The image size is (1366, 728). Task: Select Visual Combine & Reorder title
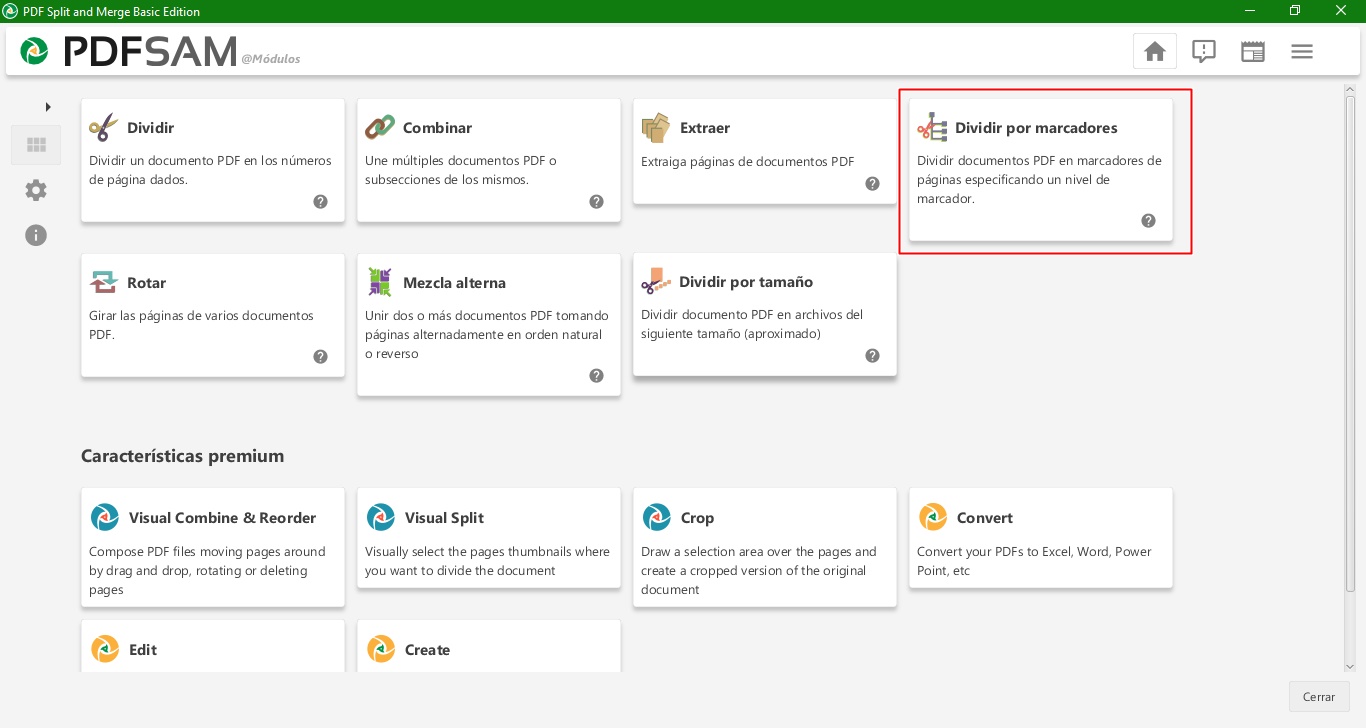[222, 518]
